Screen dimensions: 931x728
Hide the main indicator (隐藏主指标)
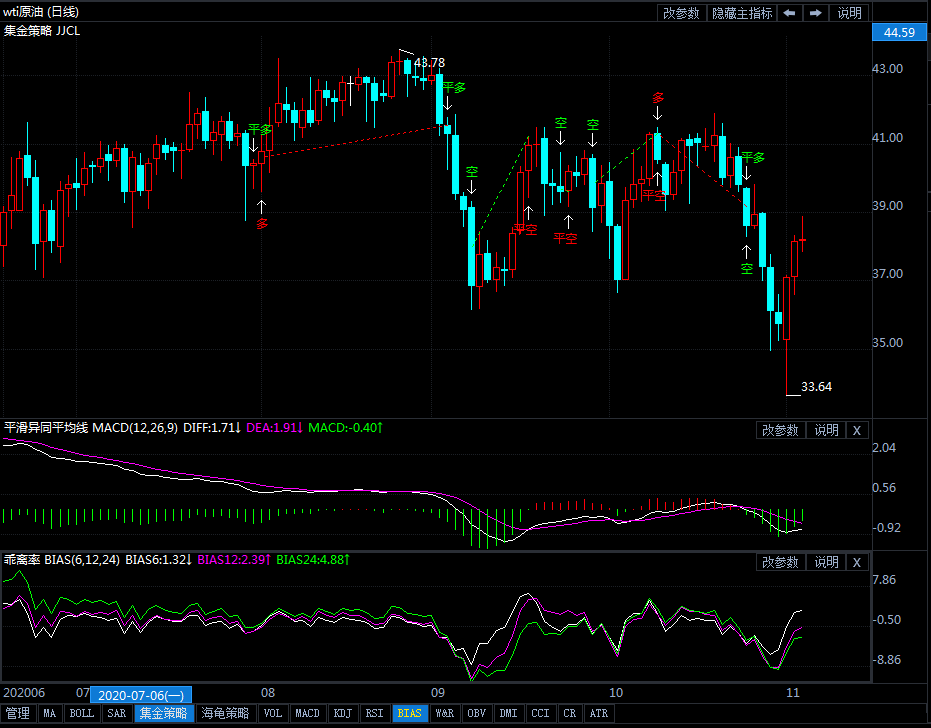742,13
